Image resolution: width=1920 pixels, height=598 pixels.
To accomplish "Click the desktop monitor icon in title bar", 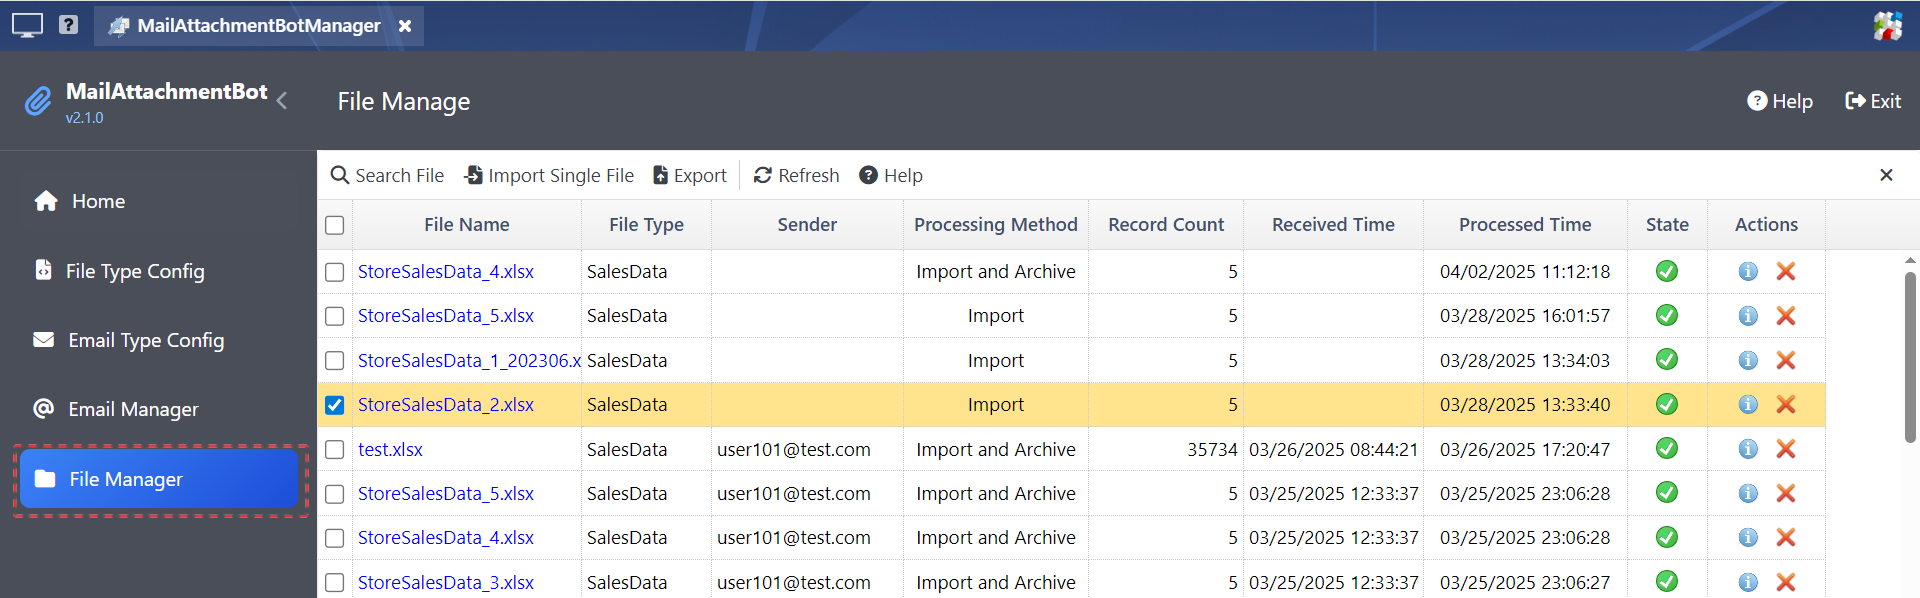I will (x=27, y=25).
